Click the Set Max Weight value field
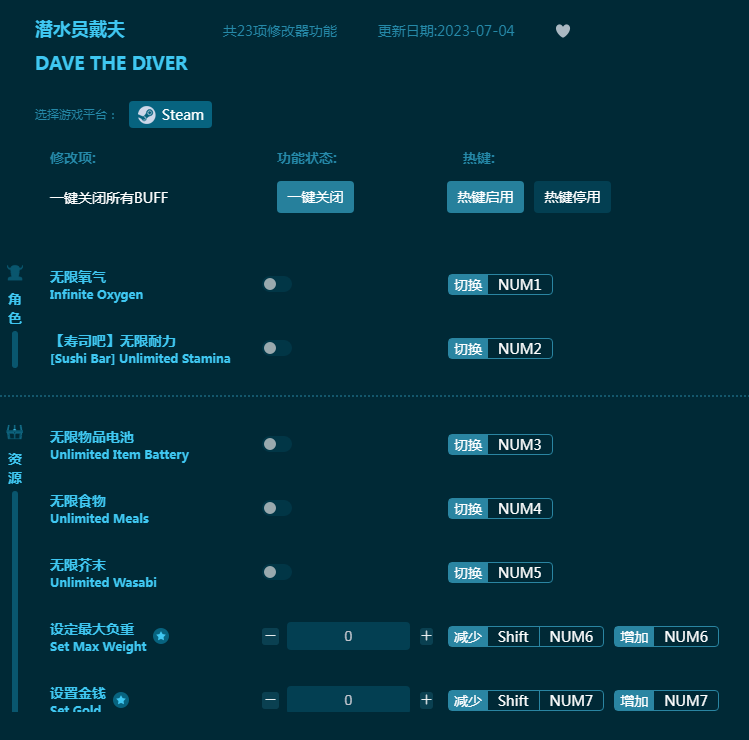This screenshot has height=740, width=749. [348, 636]
